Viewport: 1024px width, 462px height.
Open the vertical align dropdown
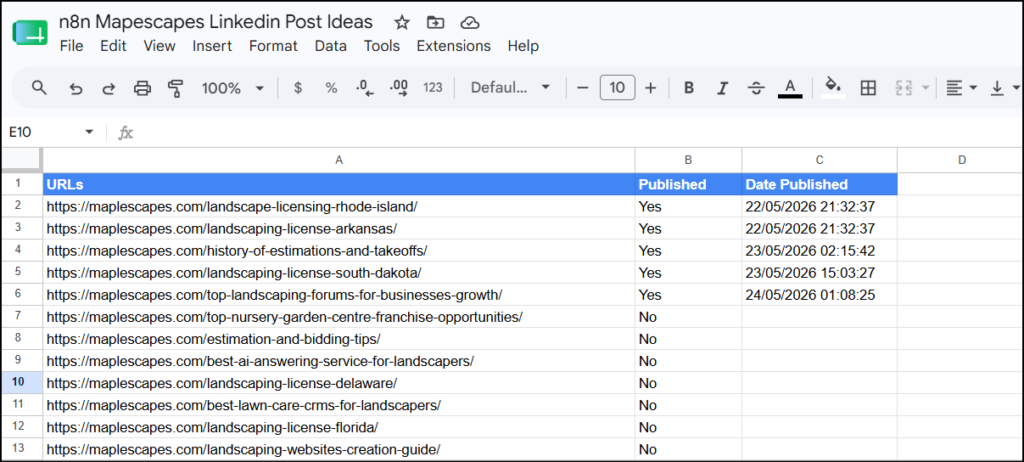(1004, 88)
